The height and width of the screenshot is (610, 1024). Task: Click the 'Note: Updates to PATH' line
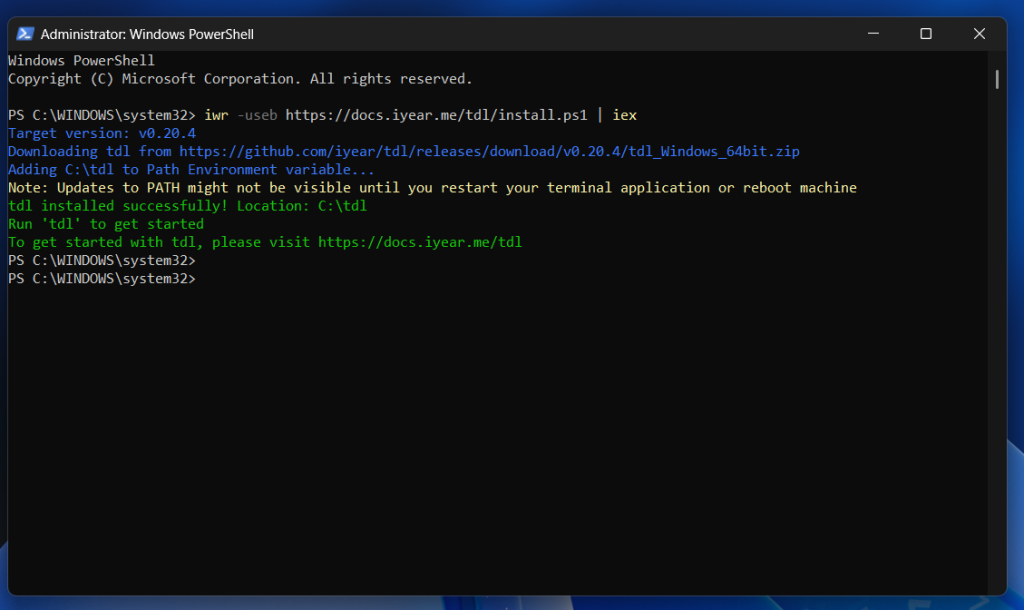tap(432, 188)
